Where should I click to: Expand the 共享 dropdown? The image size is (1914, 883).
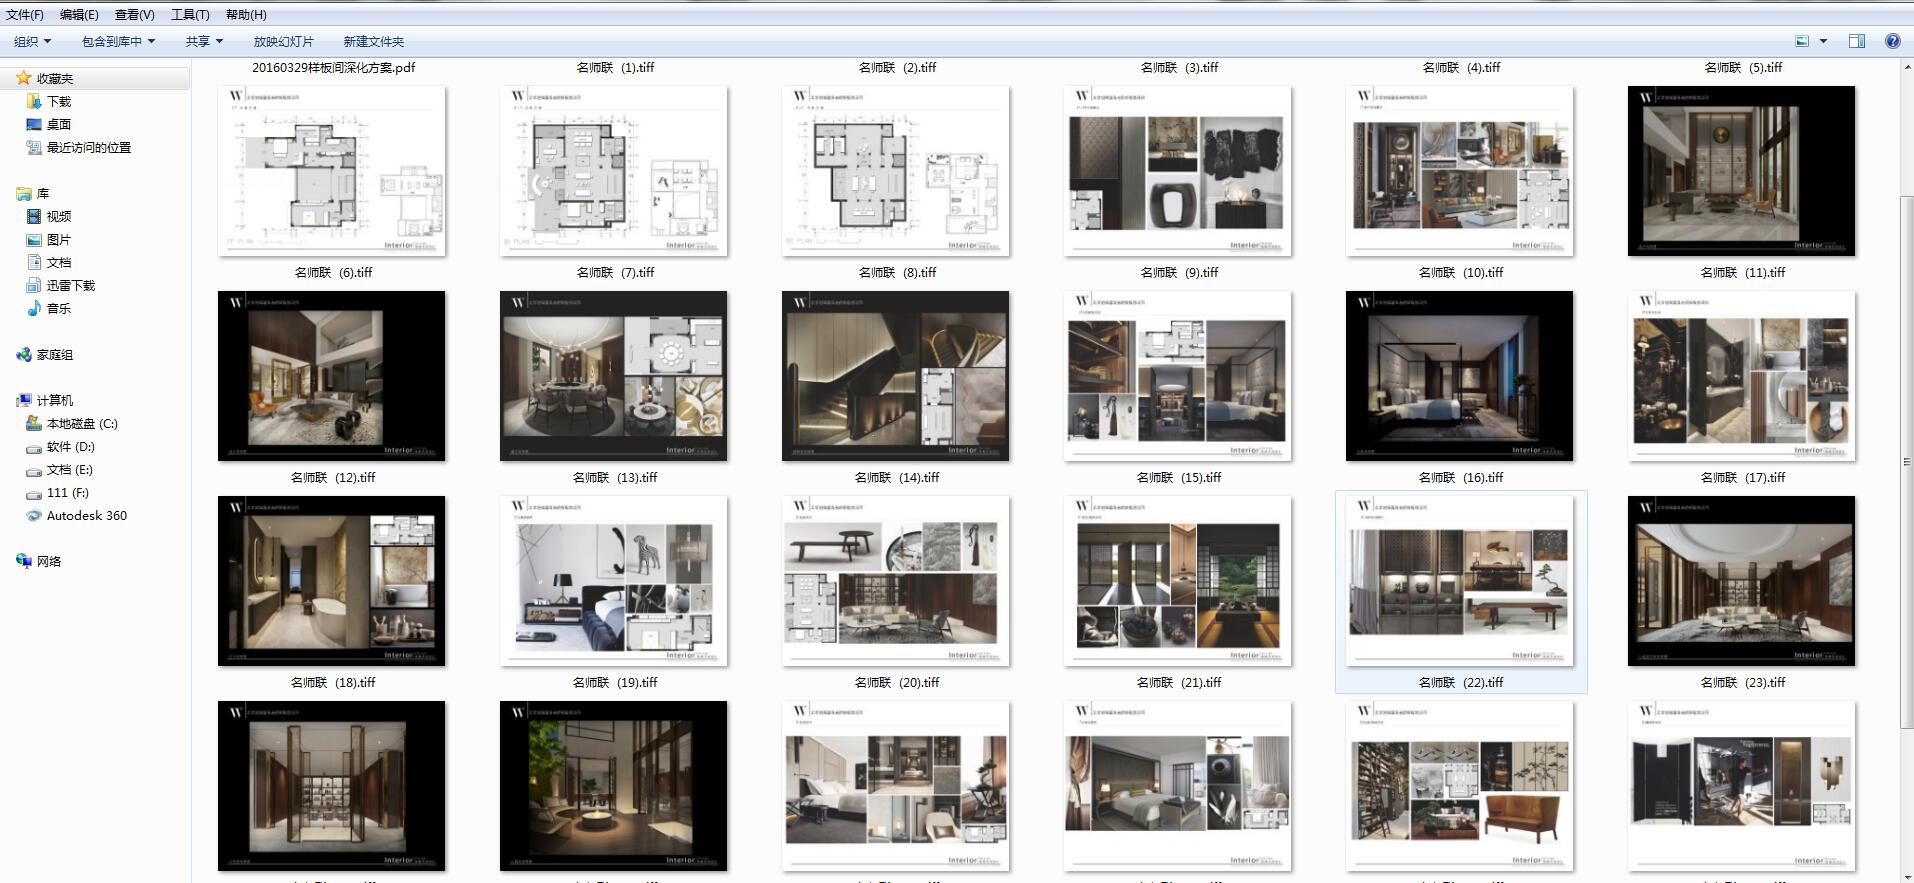[x=204, y=41]
